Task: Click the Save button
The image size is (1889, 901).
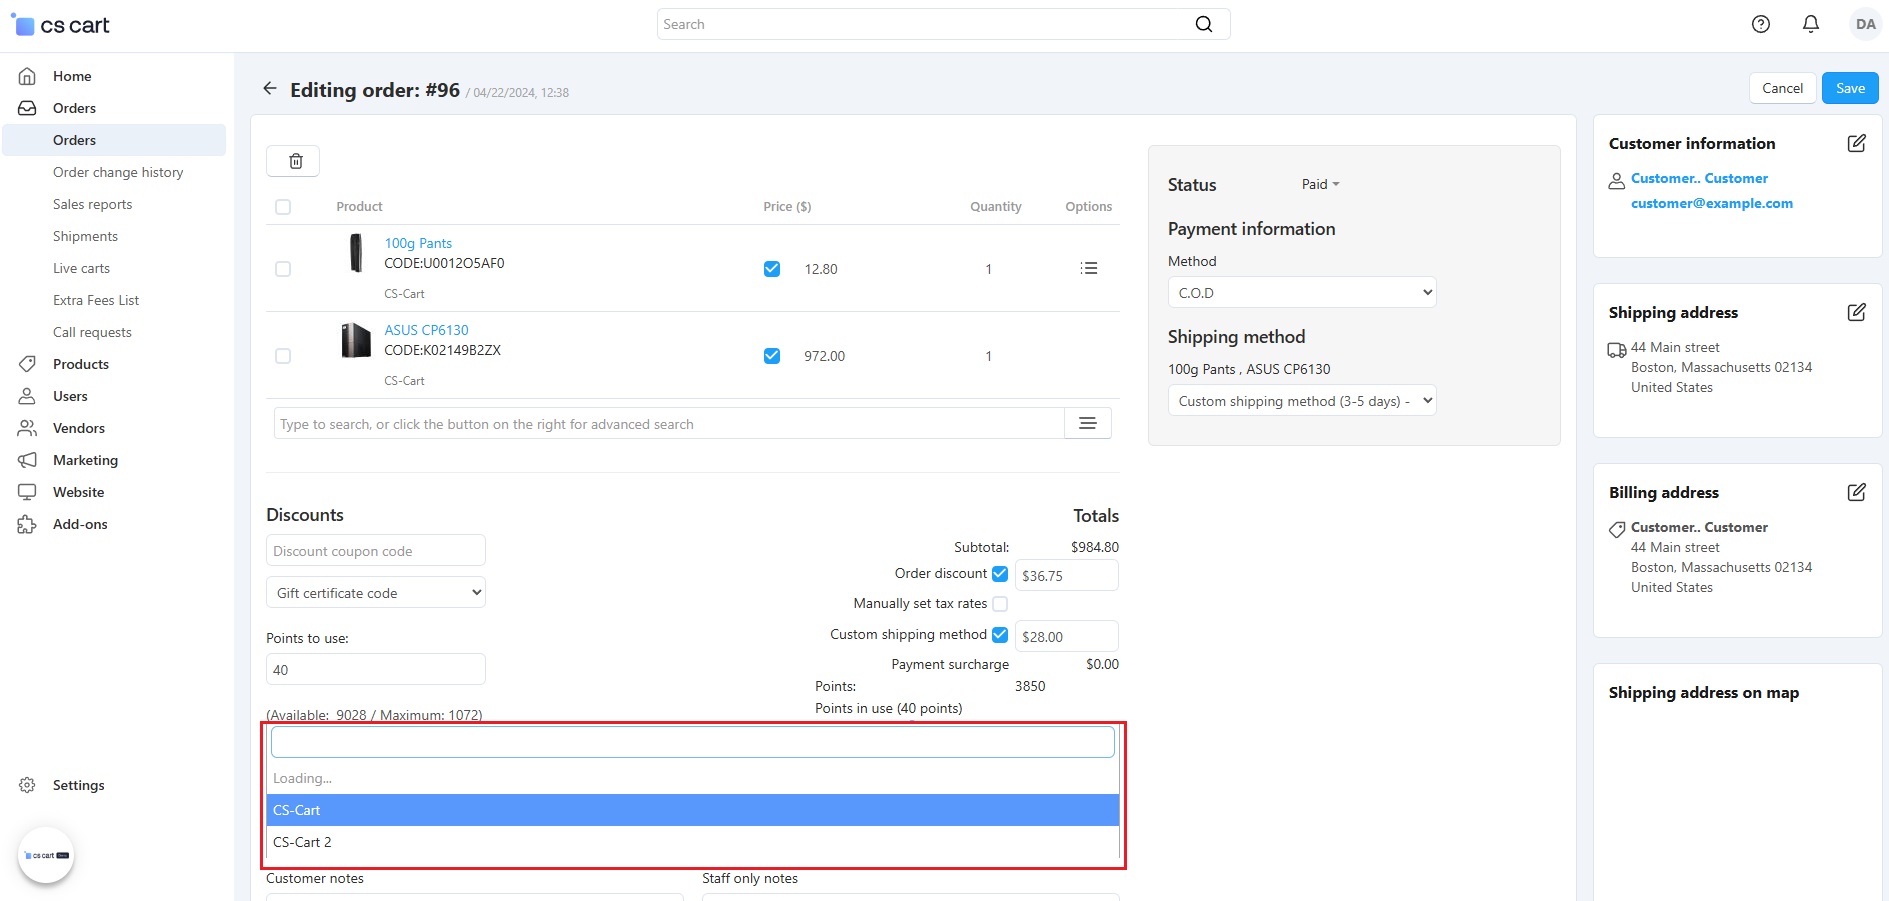Action: (x=1849, y=88)
